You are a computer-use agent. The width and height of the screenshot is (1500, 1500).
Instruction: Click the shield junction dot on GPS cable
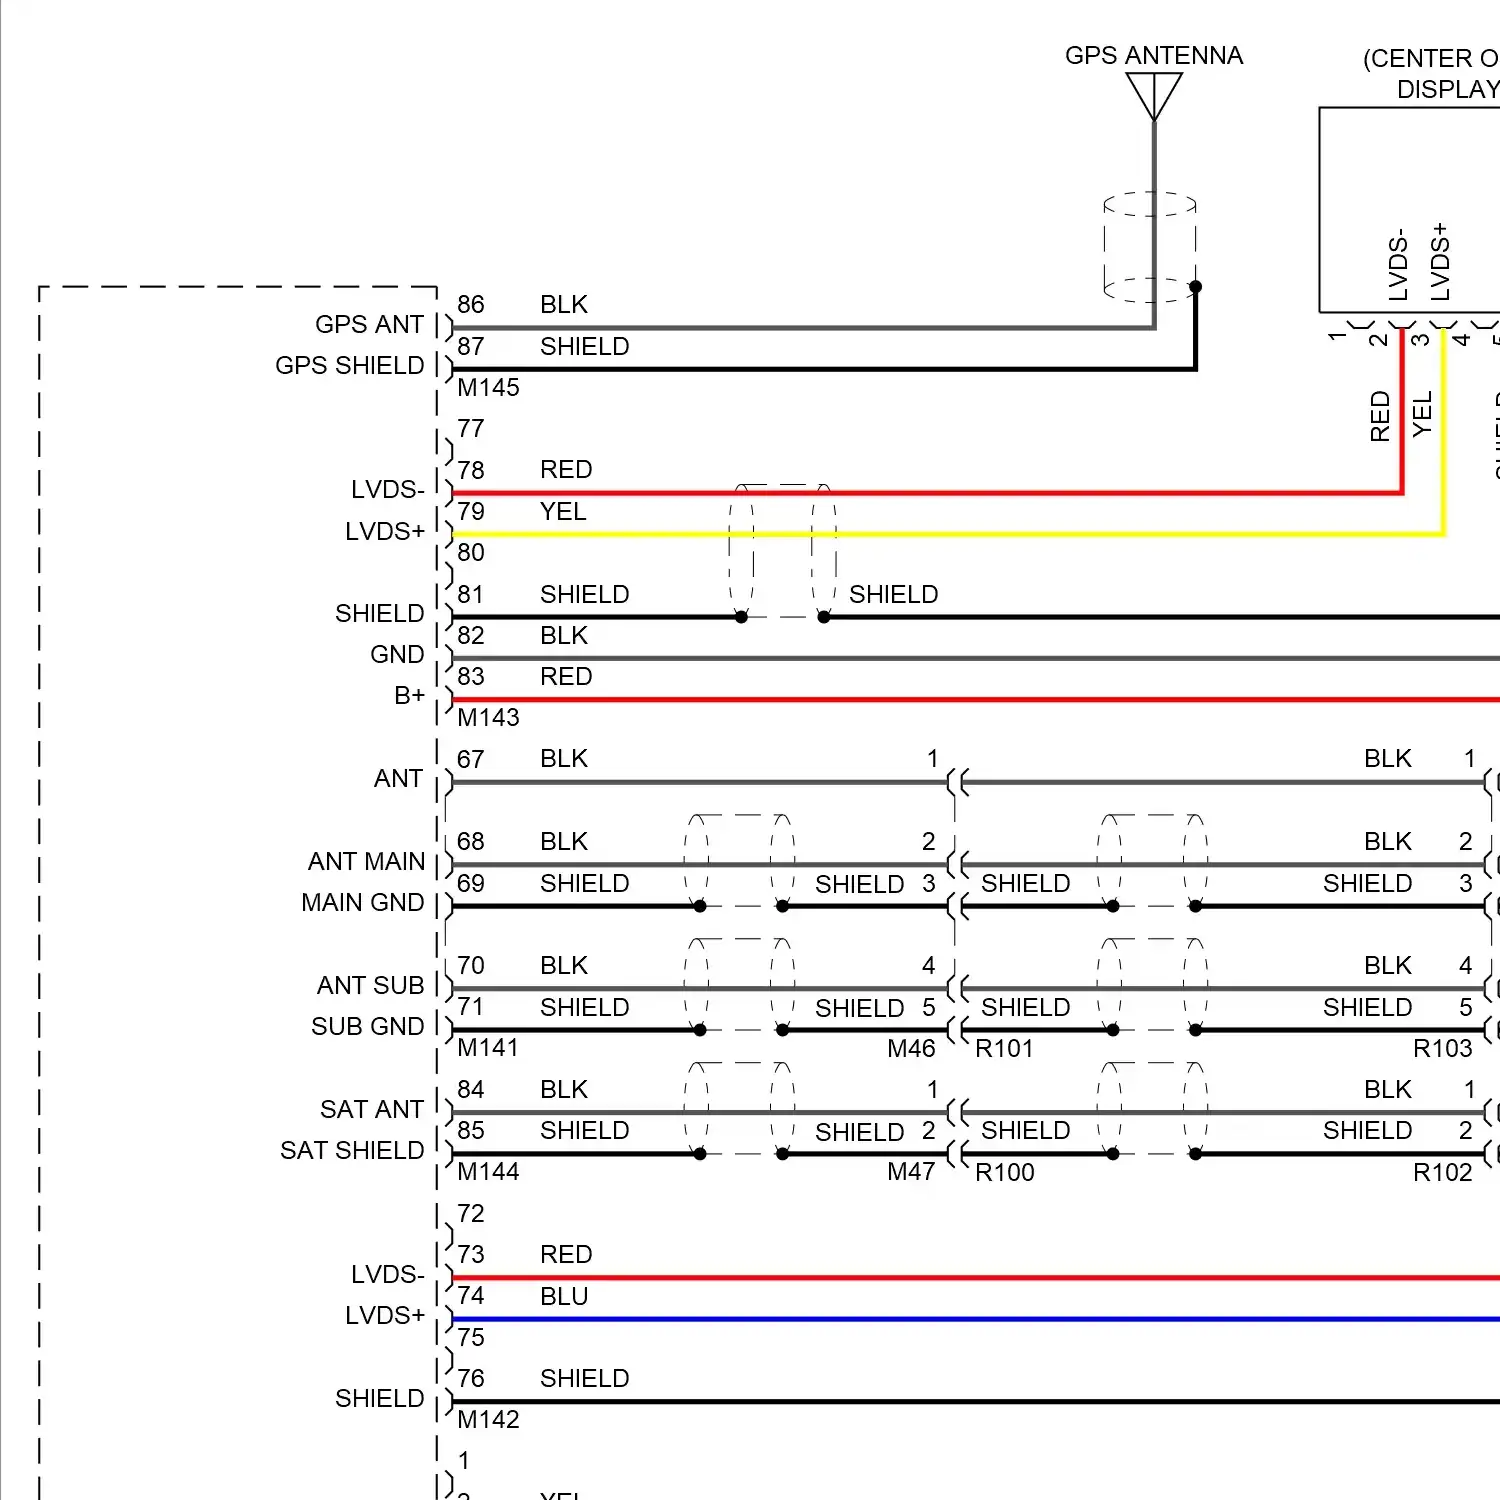(1195, 287)
